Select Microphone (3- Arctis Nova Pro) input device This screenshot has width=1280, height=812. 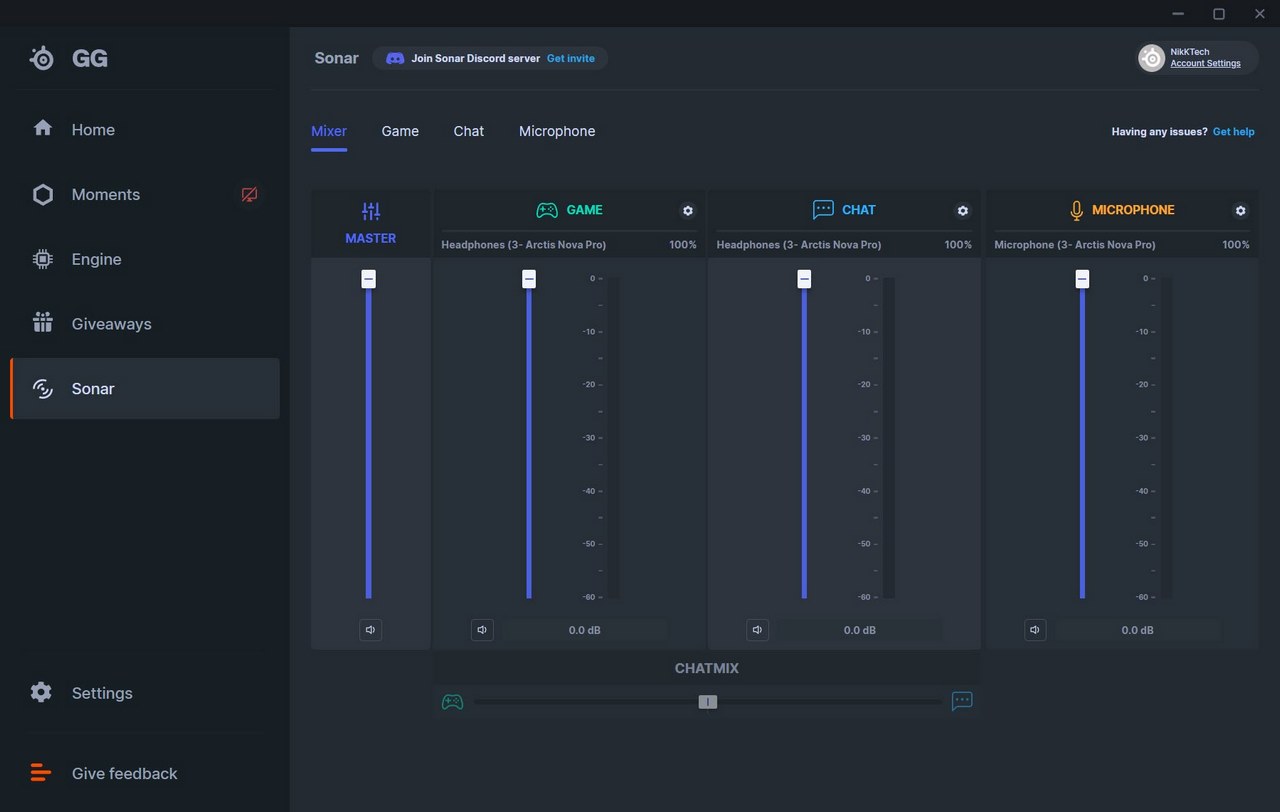pyautogui.click(x=1075, y=245)
